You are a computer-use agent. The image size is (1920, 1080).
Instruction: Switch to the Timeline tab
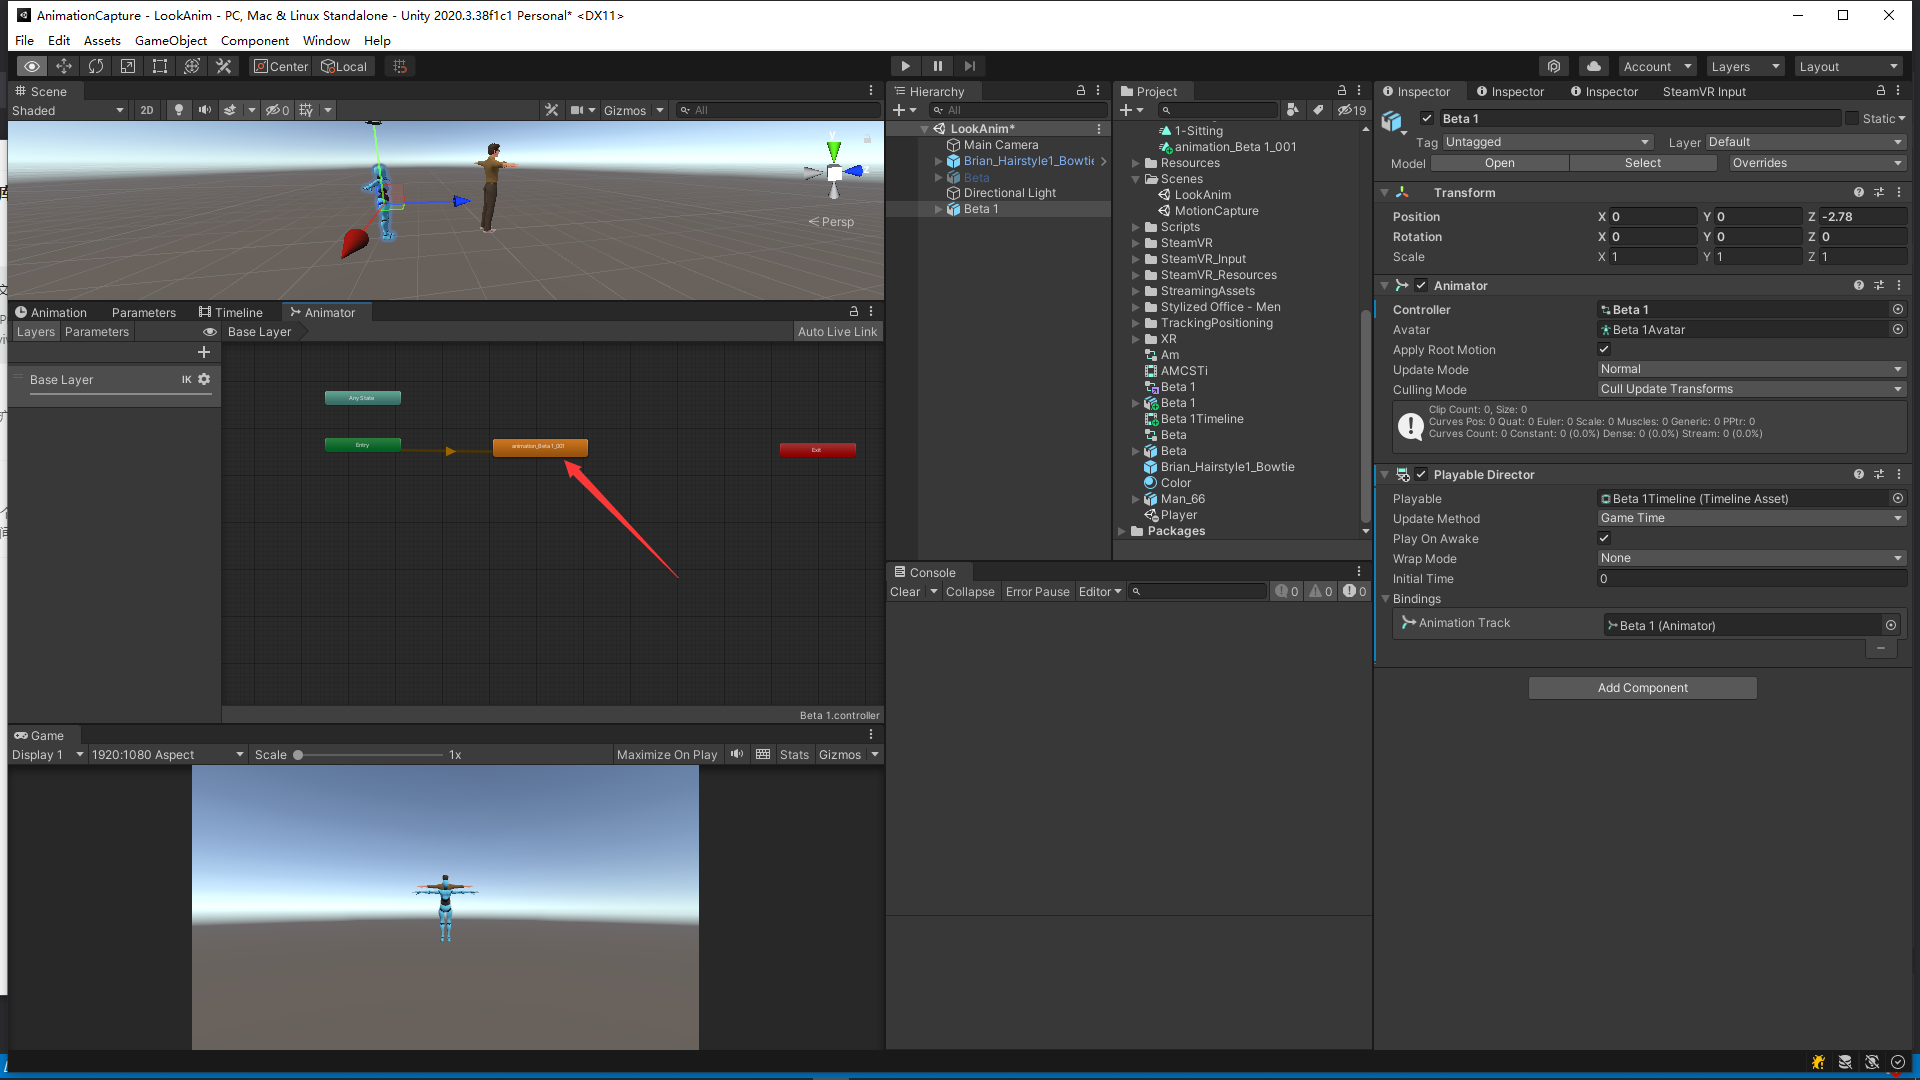pyautogui.click(x=231, y=312)
